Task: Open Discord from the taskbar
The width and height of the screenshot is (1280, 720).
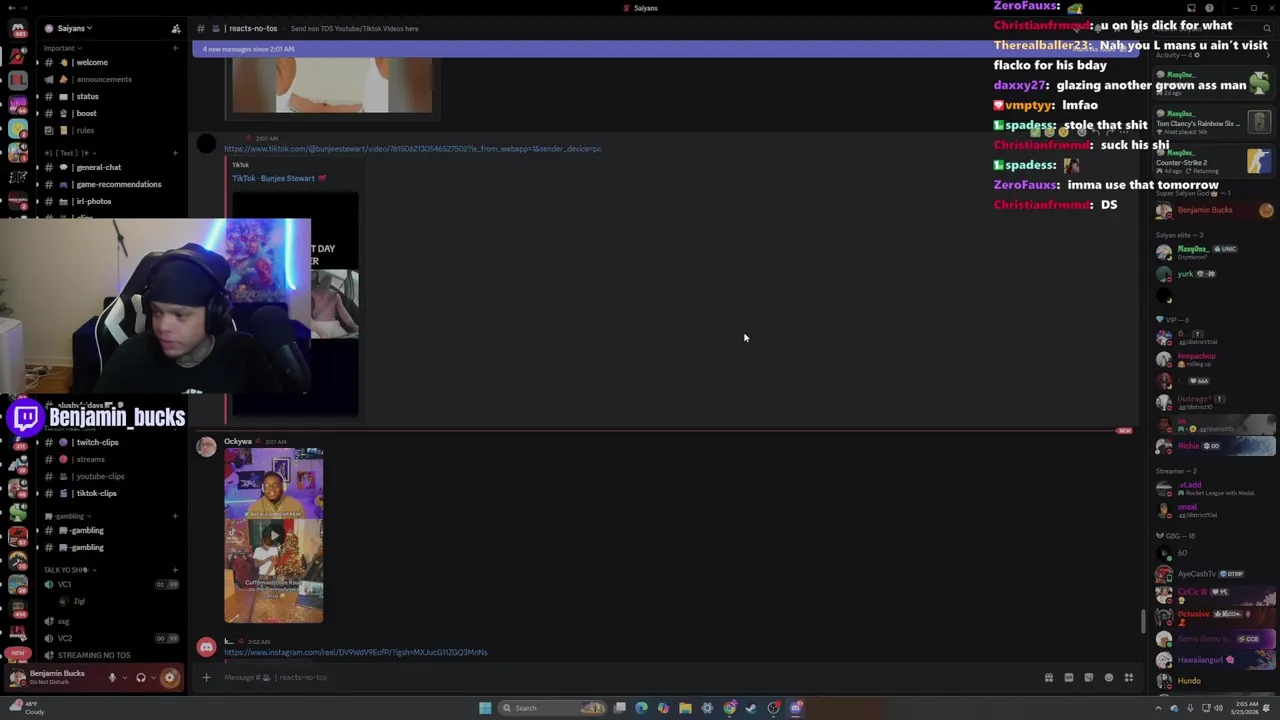Action: (x=796, y=708)
